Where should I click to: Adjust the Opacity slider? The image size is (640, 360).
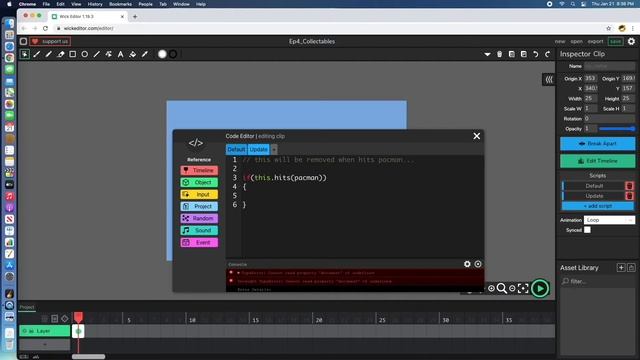pos(617,129)
